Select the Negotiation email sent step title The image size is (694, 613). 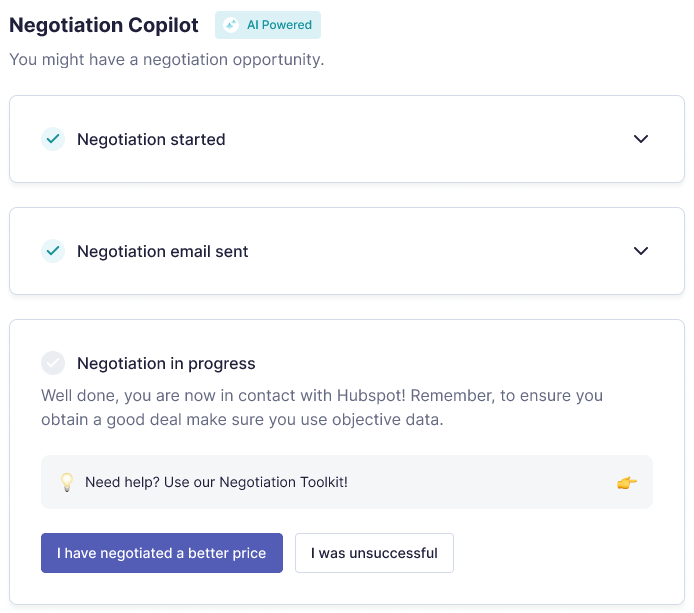(163, 251)
